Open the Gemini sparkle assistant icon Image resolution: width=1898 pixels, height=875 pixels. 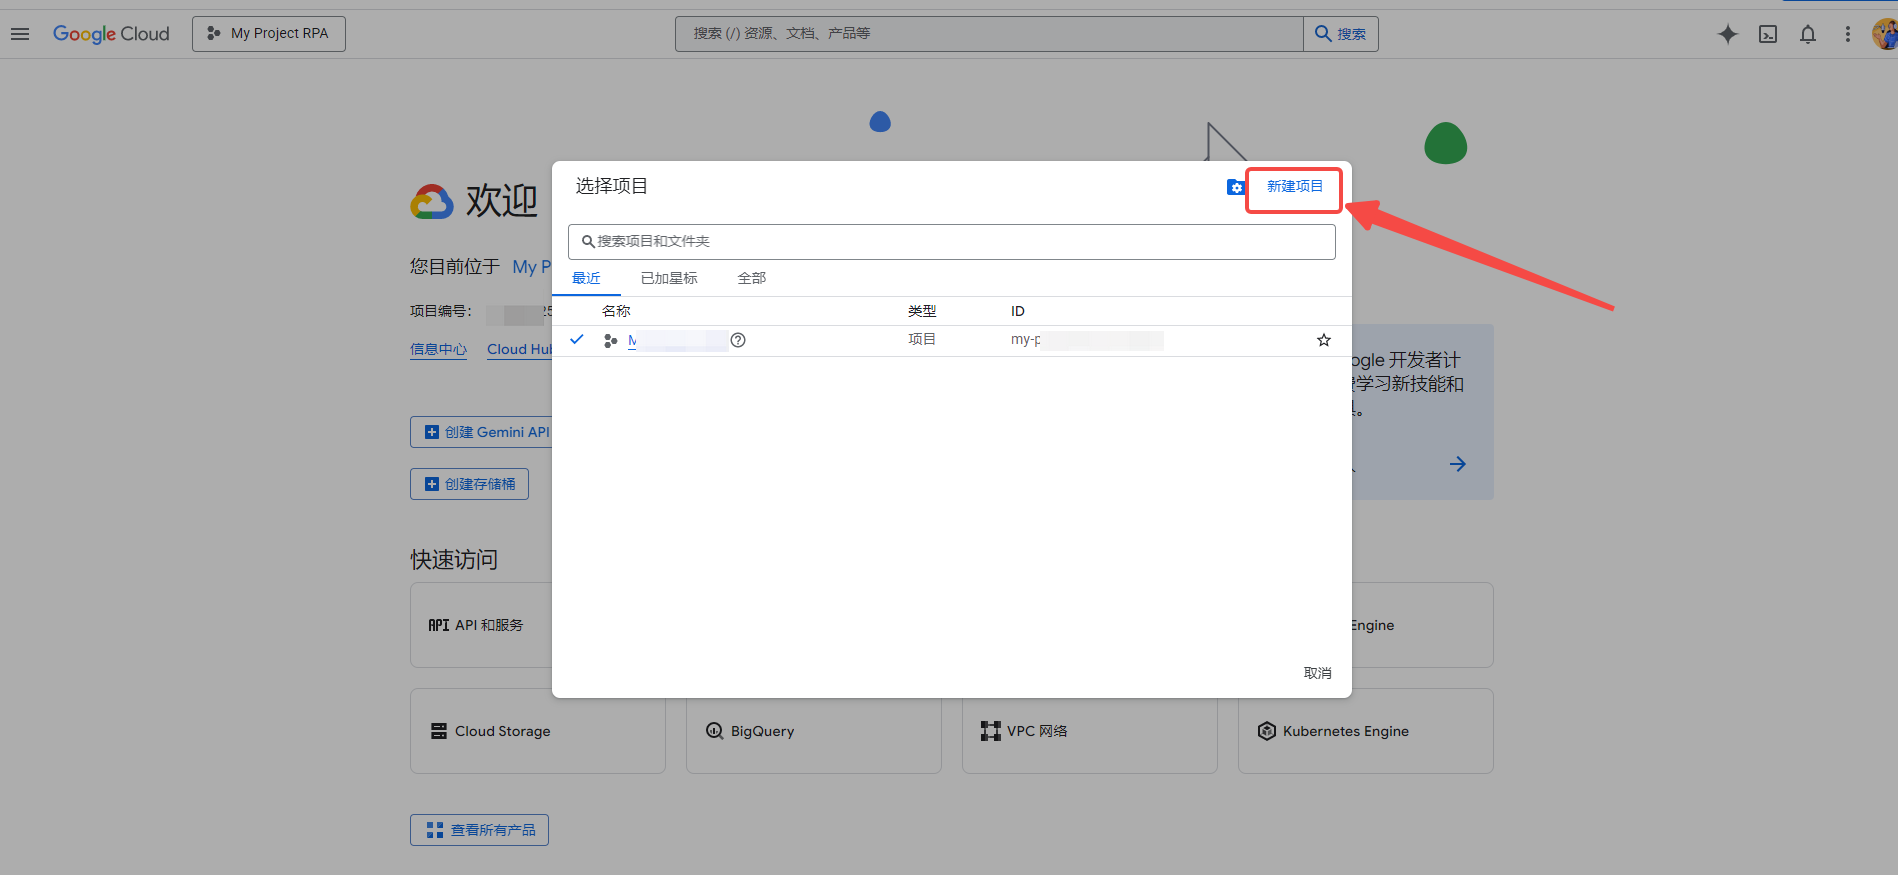pyautogui.click(x=1728, y=34)
